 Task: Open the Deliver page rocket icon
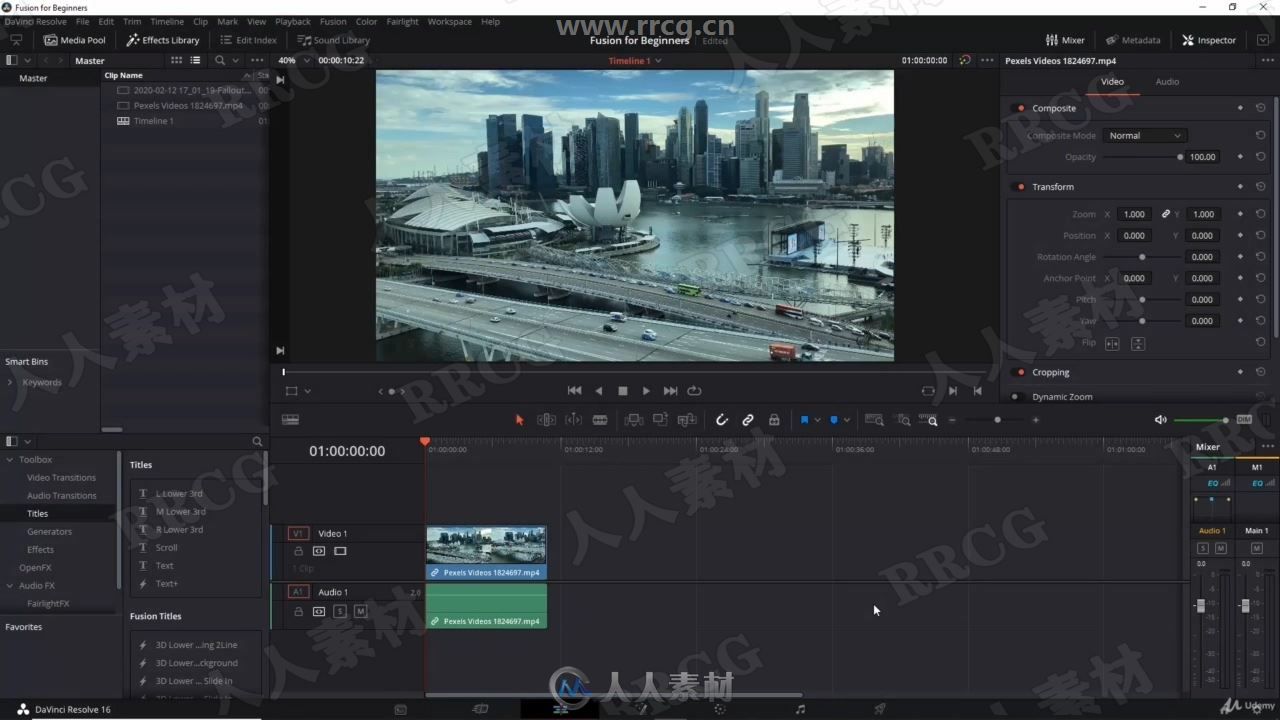coord(880,709)
